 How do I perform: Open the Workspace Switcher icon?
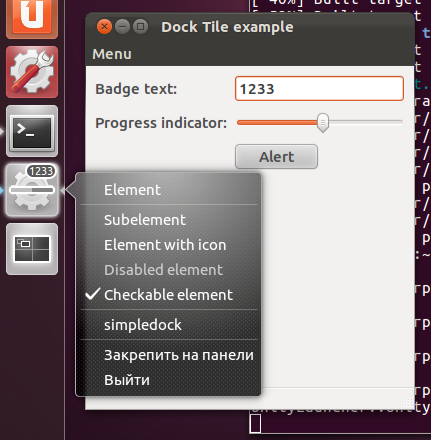click(x=32, y=249)
